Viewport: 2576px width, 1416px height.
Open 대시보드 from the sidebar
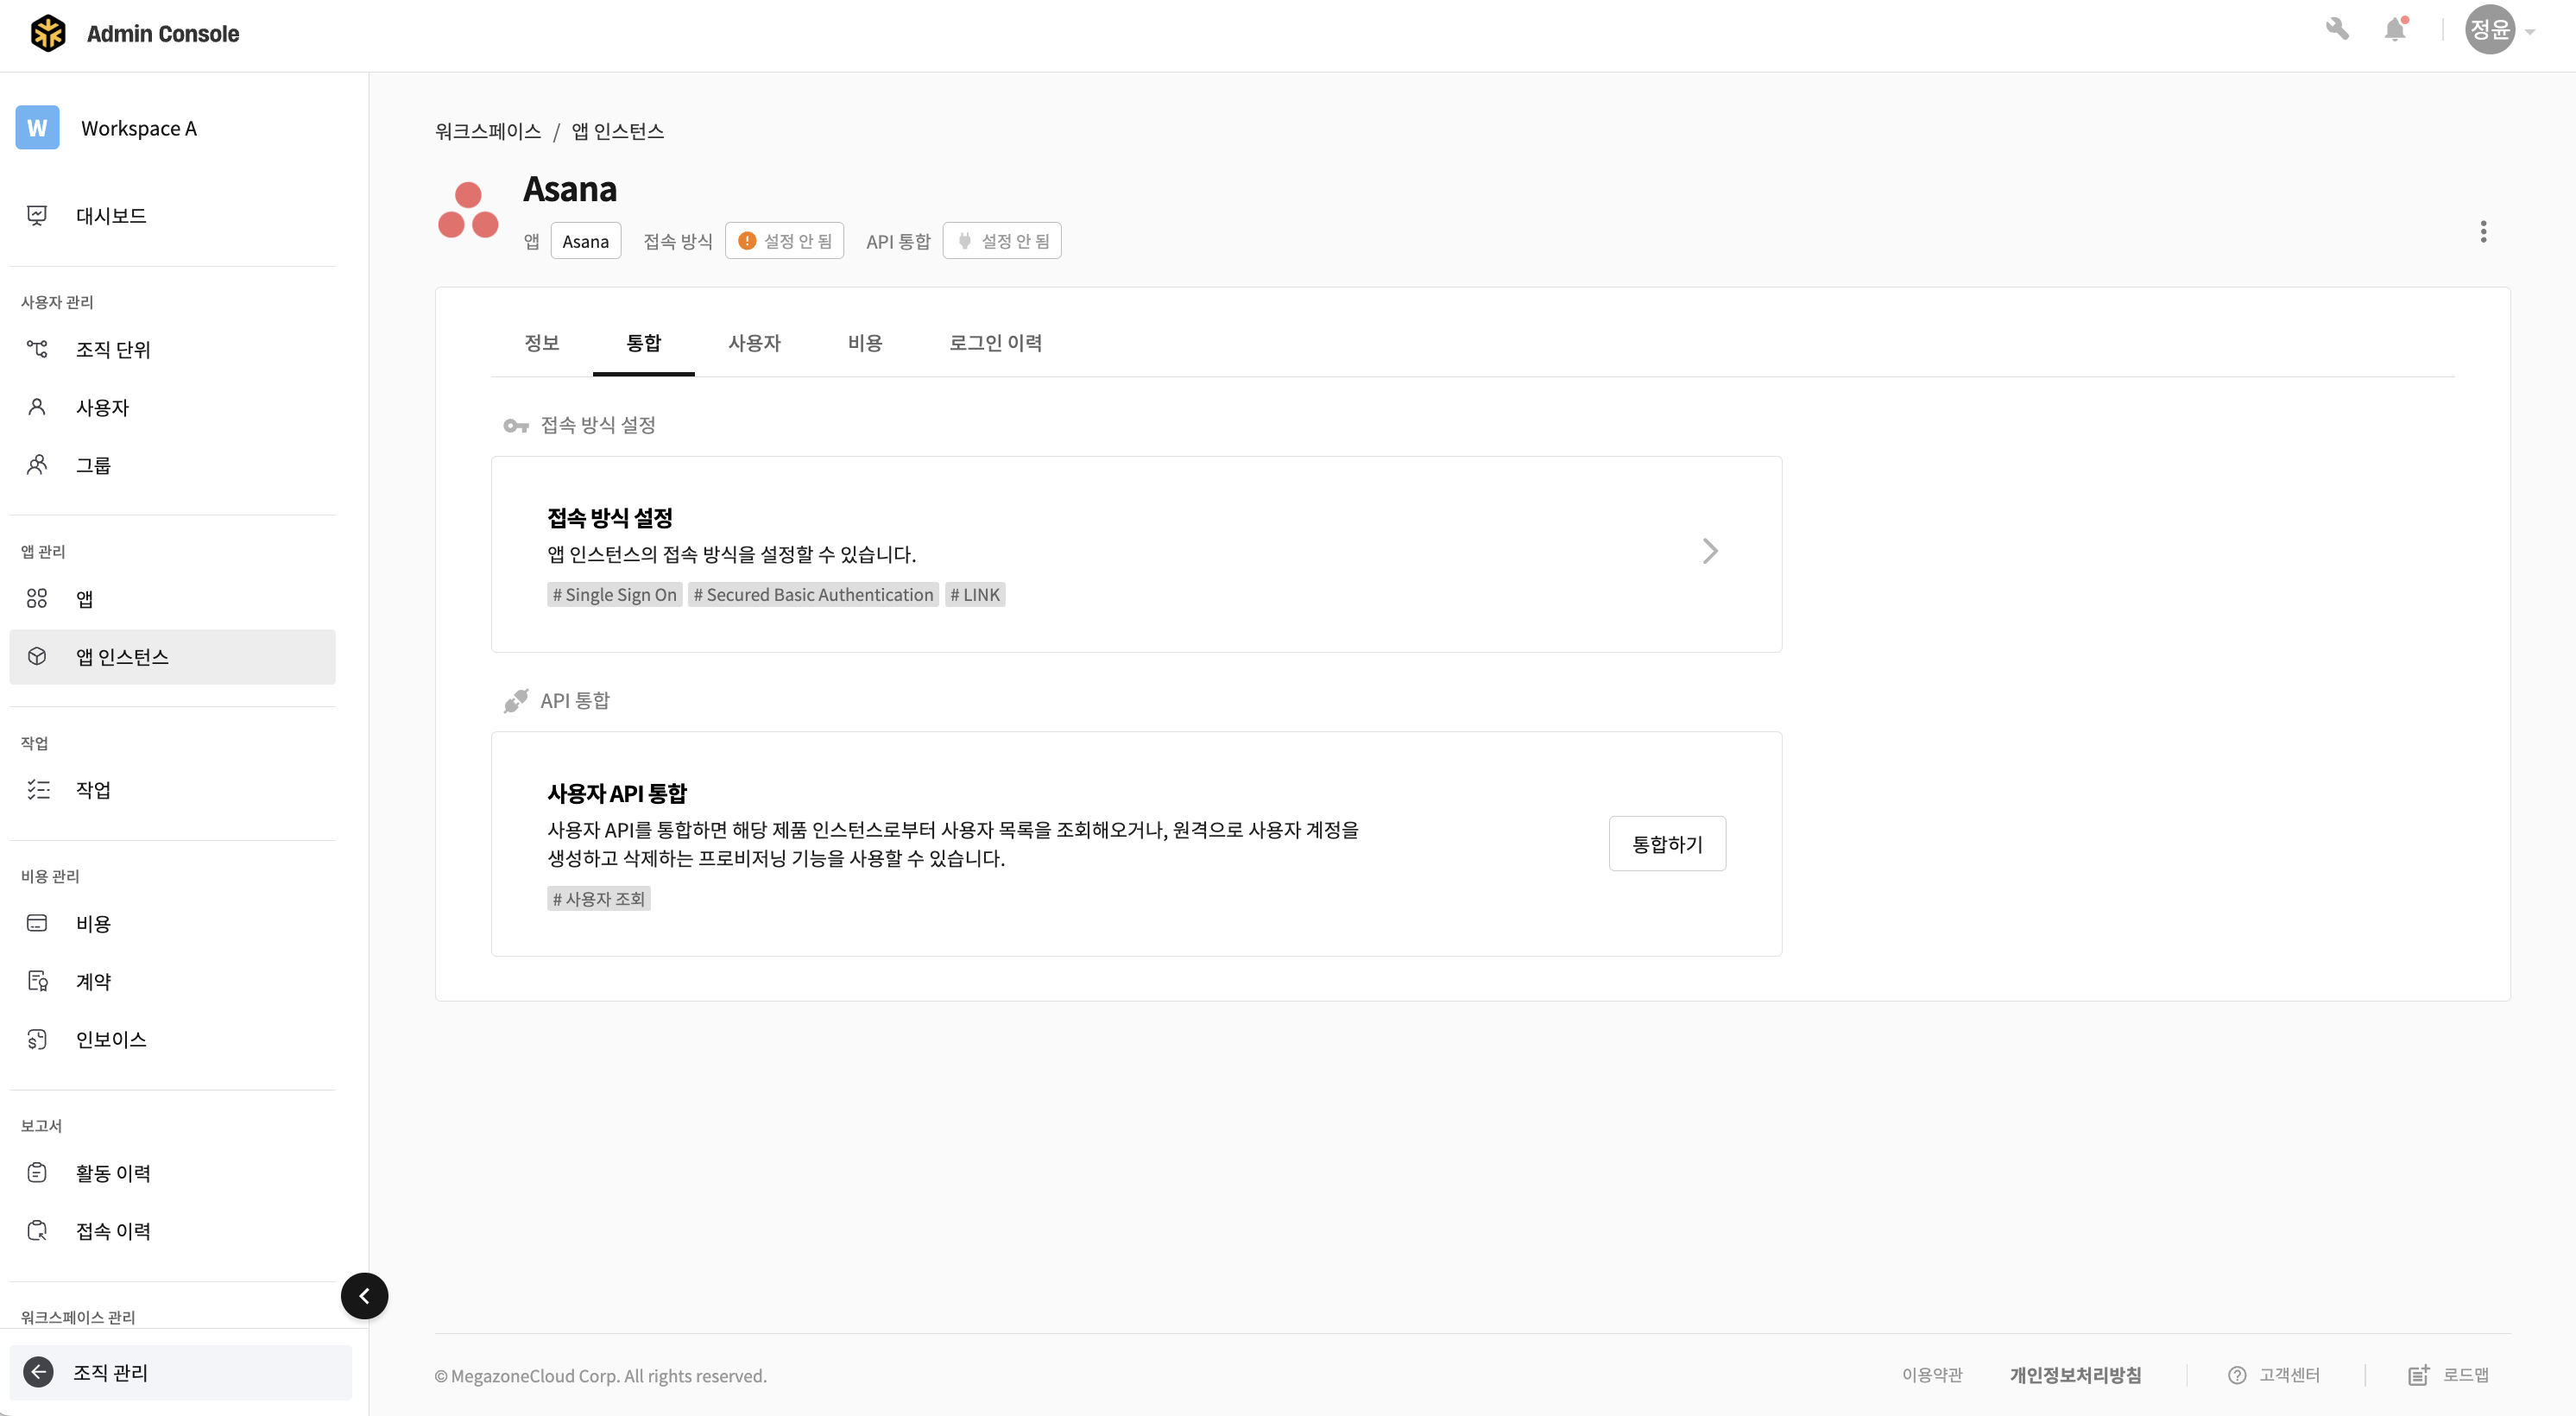click(x=110, y=215)
